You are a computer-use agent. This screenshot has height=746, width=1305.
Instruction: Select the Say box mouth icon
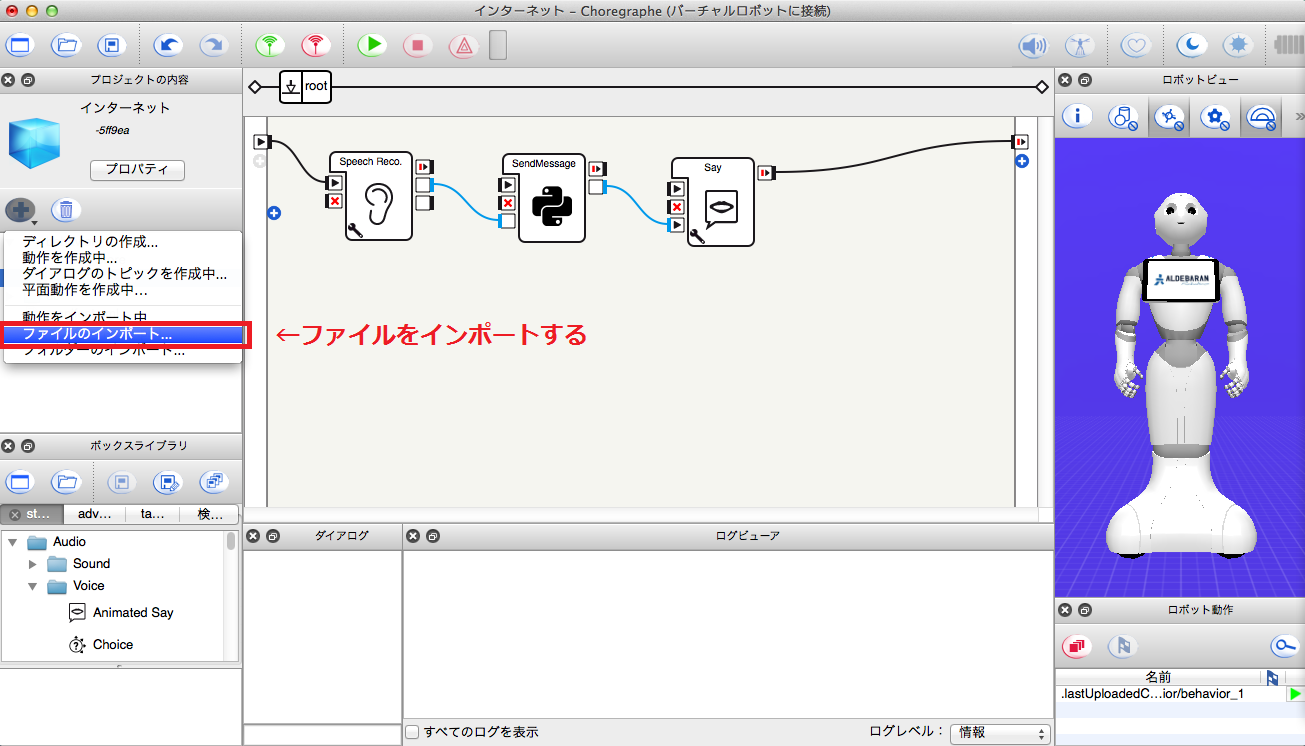point(721,206)
